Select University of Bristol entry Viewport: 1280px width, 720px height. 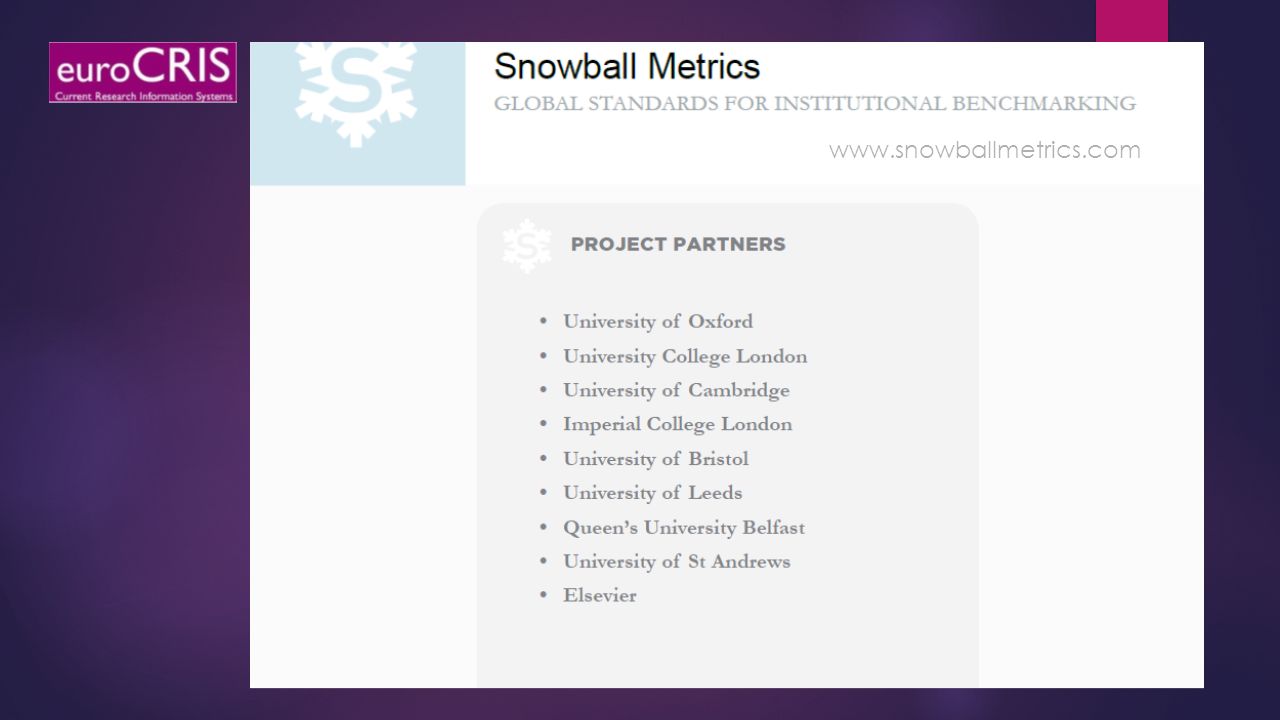[656, 459]
